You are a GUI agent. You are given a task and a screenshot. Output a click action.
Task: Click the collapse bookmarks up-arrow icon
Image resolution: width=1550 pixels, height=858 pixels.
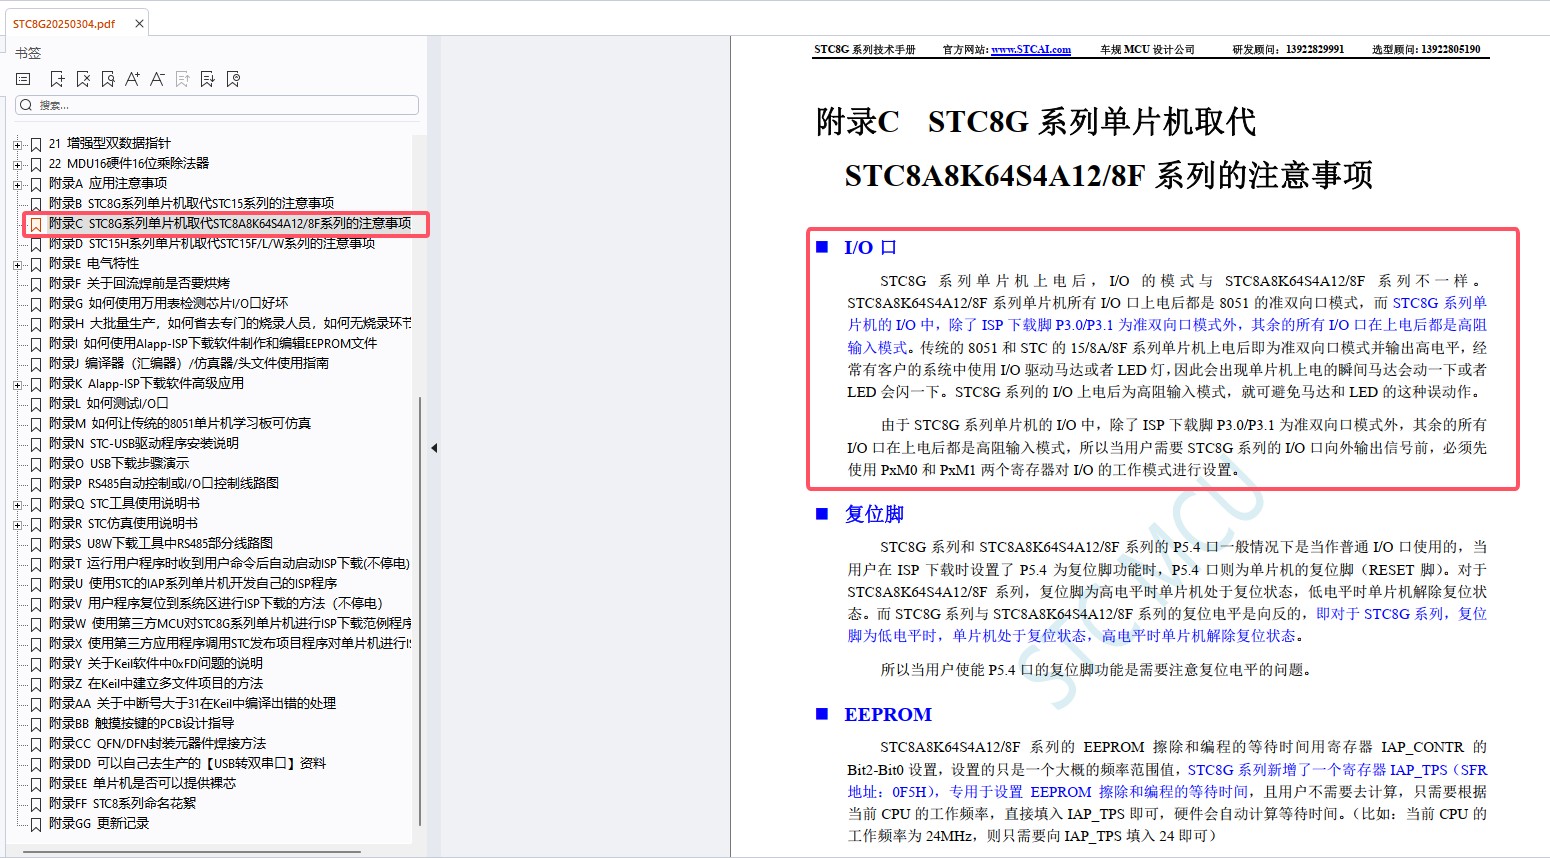point(182,79)
